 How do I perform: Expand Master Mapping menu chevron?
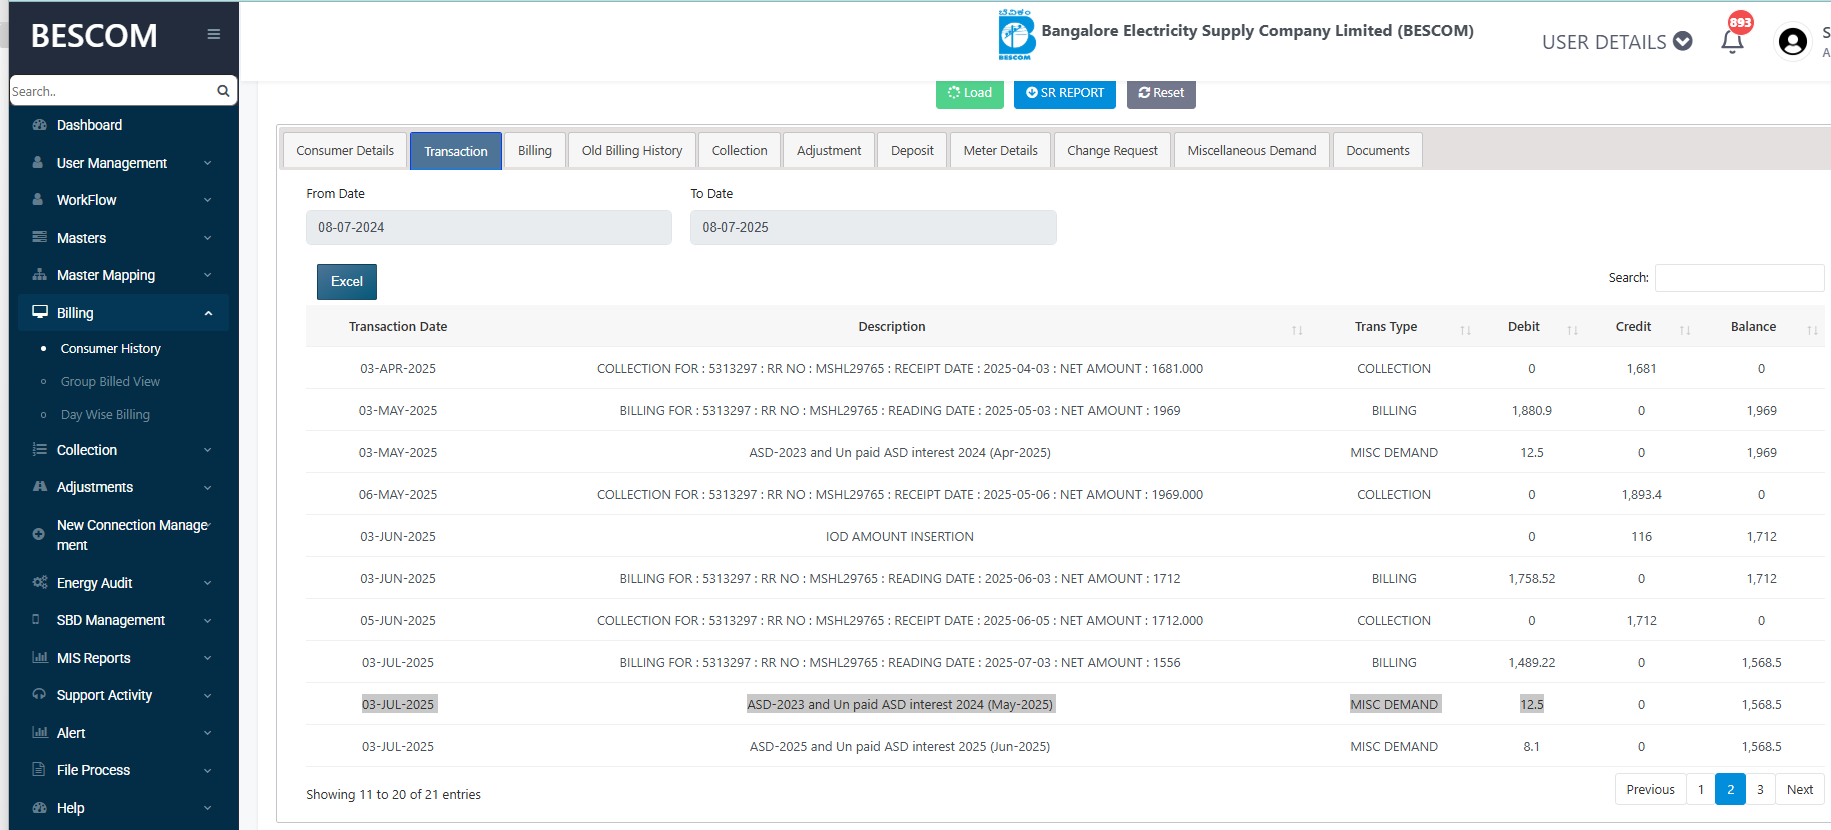(x=208, y=275)
